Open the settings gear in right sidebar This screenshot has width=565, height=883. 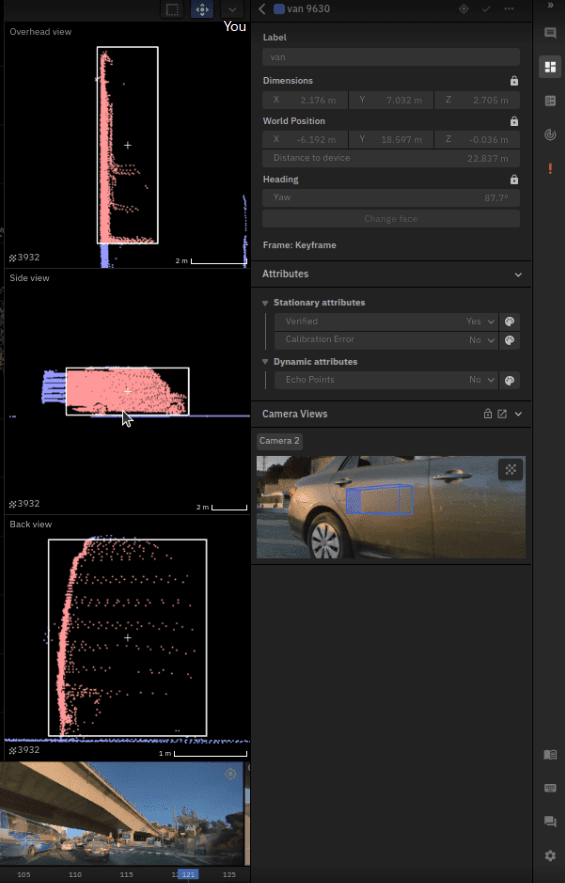point(550,855)
